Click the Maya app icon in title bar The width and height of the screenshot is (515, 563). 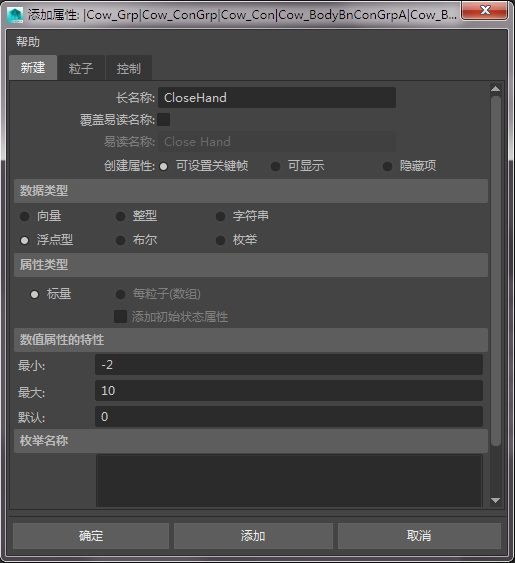15,15
